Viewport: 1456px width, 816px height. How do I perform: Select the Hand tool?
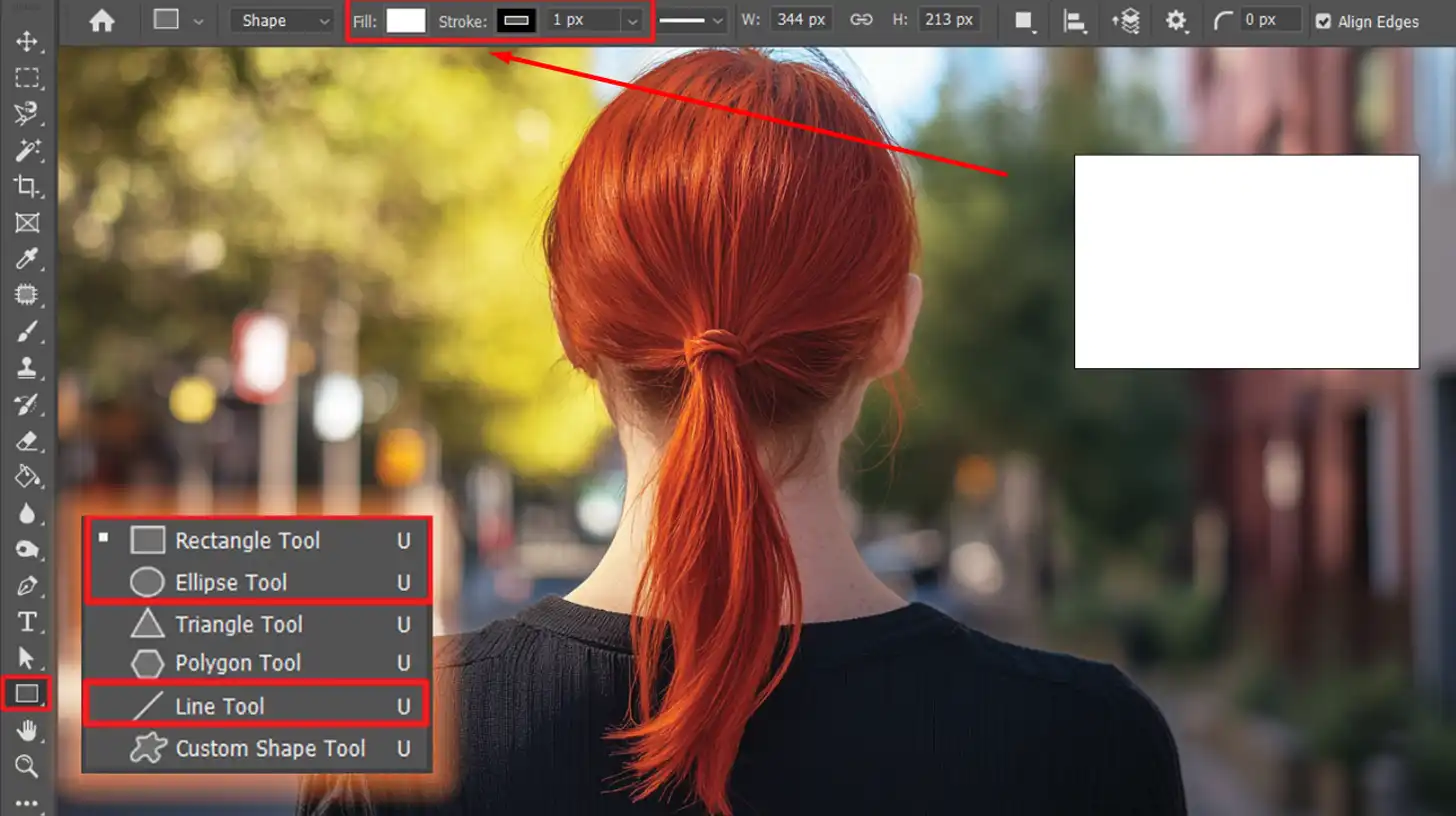pyautogui.click(x=27, y=731)
